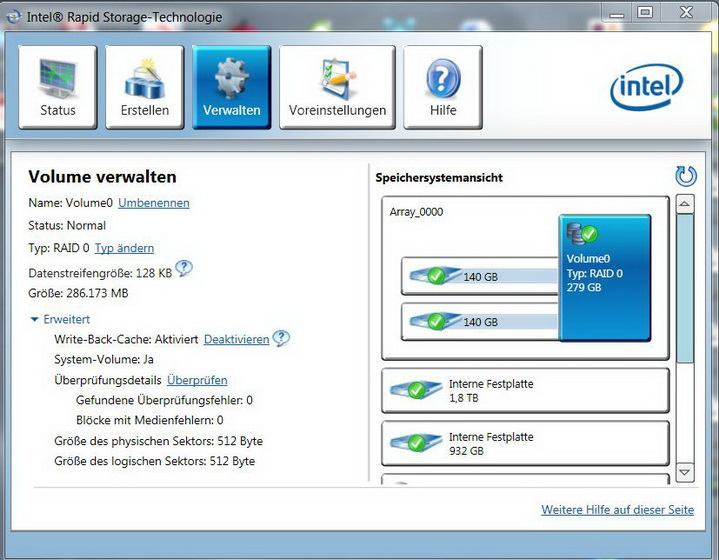Click Umbenennen to rename the volume
The height and width of the screenshot is (560, 719).
(x=154, y=203)
